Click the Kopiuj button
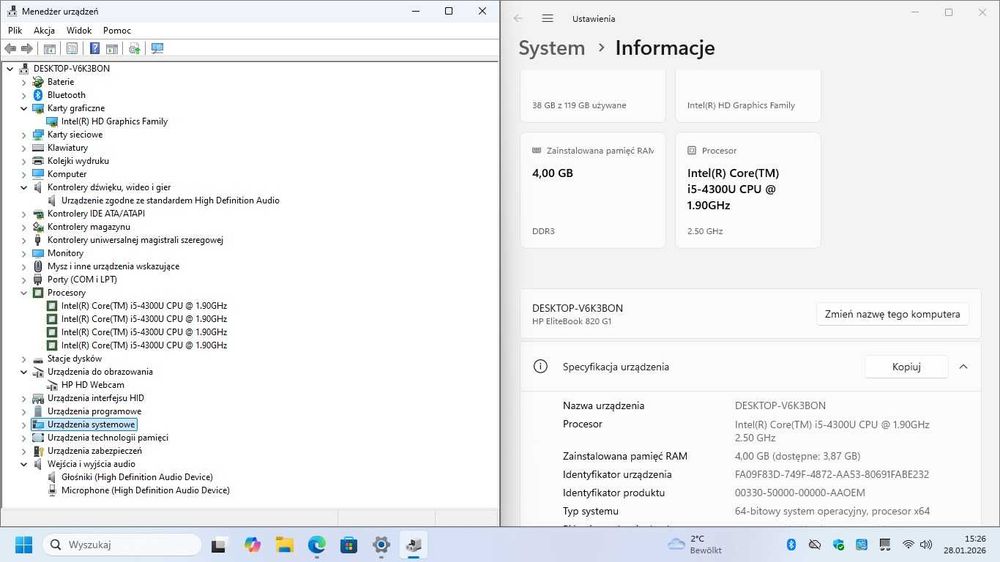 coord(906,367)
